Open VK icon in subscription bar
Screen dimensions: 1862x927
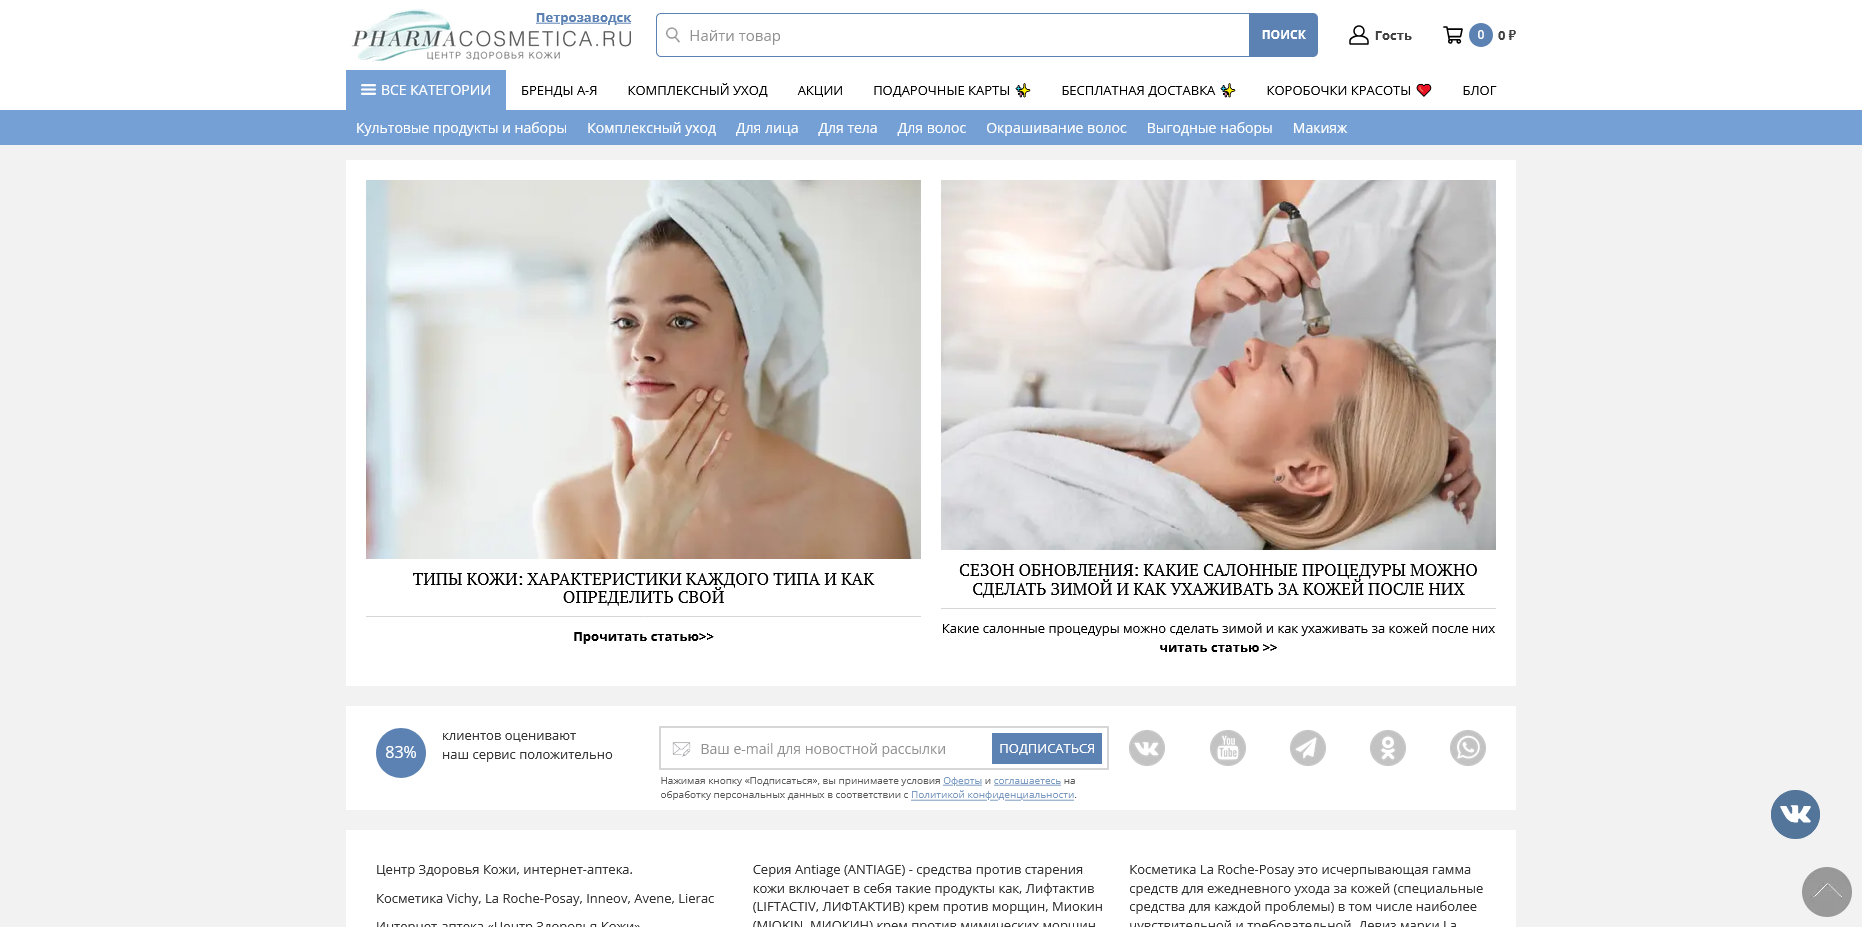click(1147, 748)
